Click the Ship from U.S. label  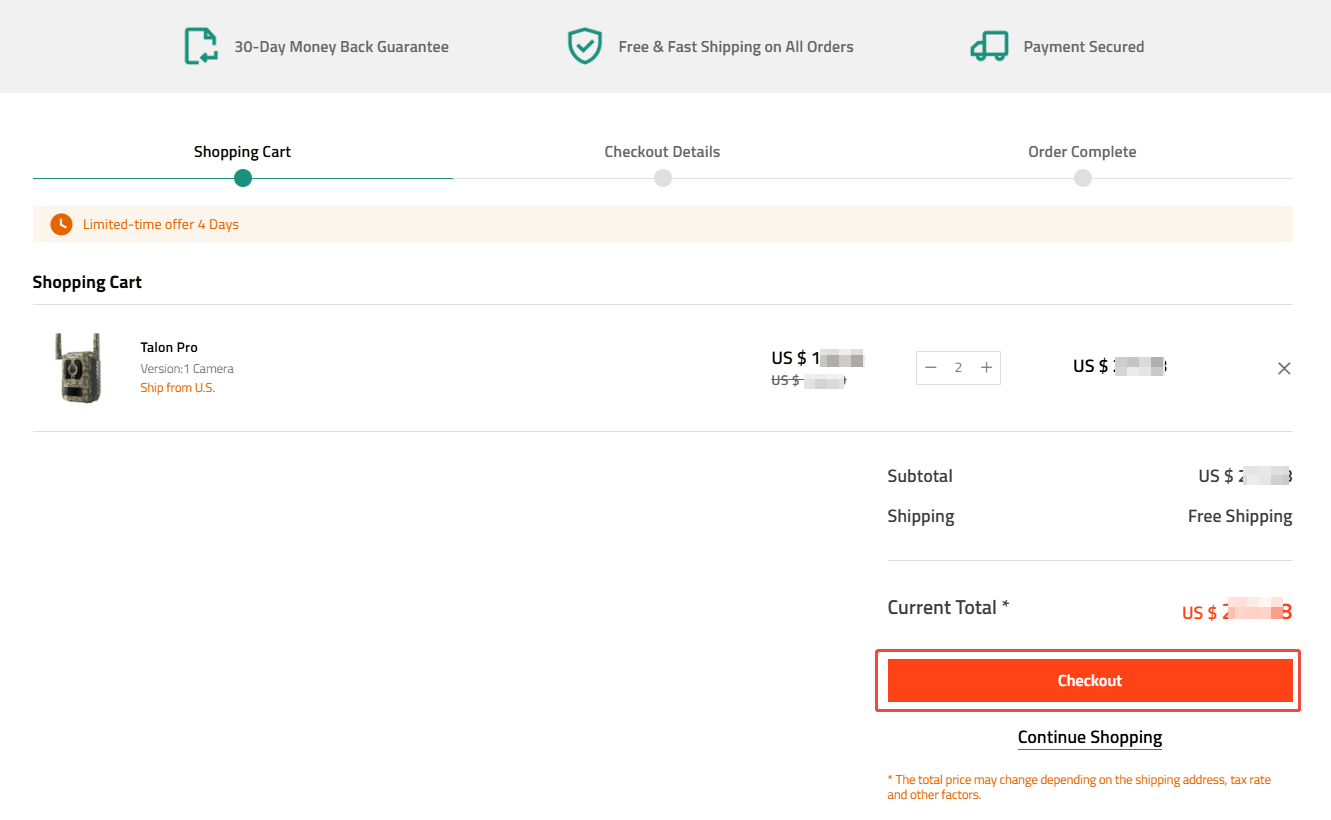(x=177, y=388)
